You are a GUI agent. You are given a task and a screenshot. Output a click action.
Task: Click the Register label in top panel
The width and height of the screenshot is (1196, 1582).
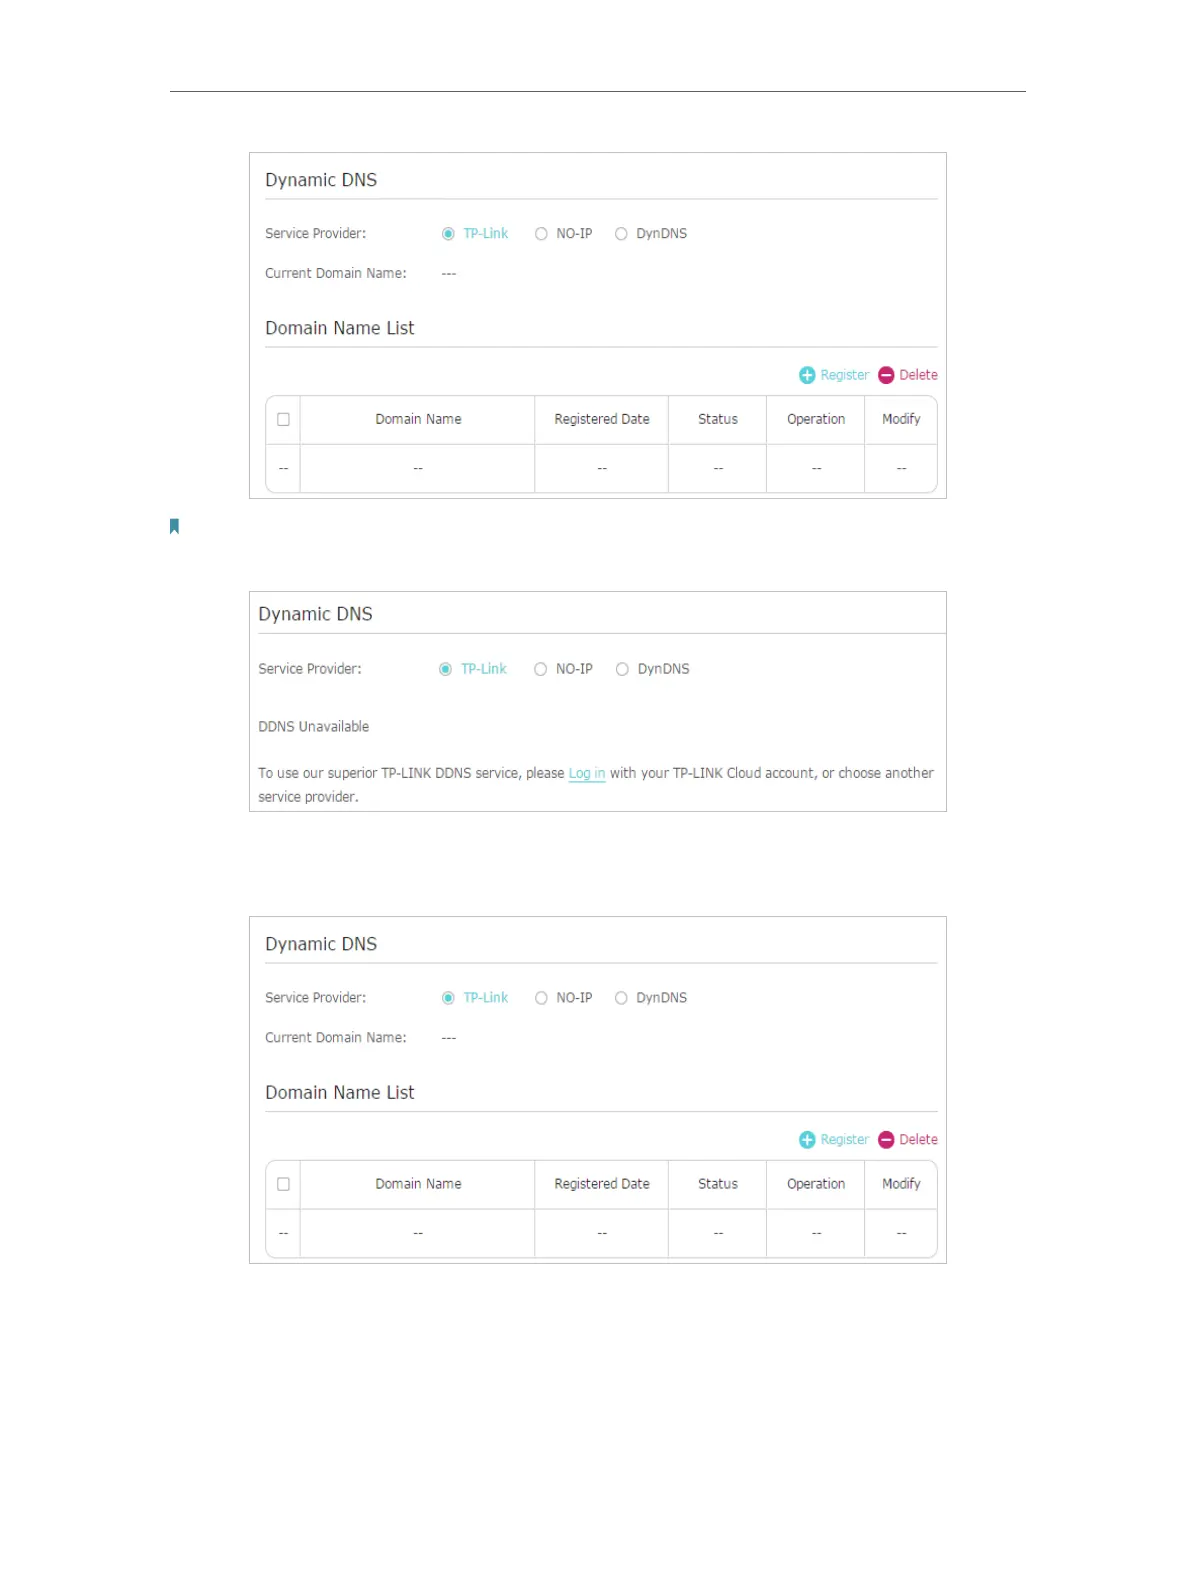(x=844, y=375)
